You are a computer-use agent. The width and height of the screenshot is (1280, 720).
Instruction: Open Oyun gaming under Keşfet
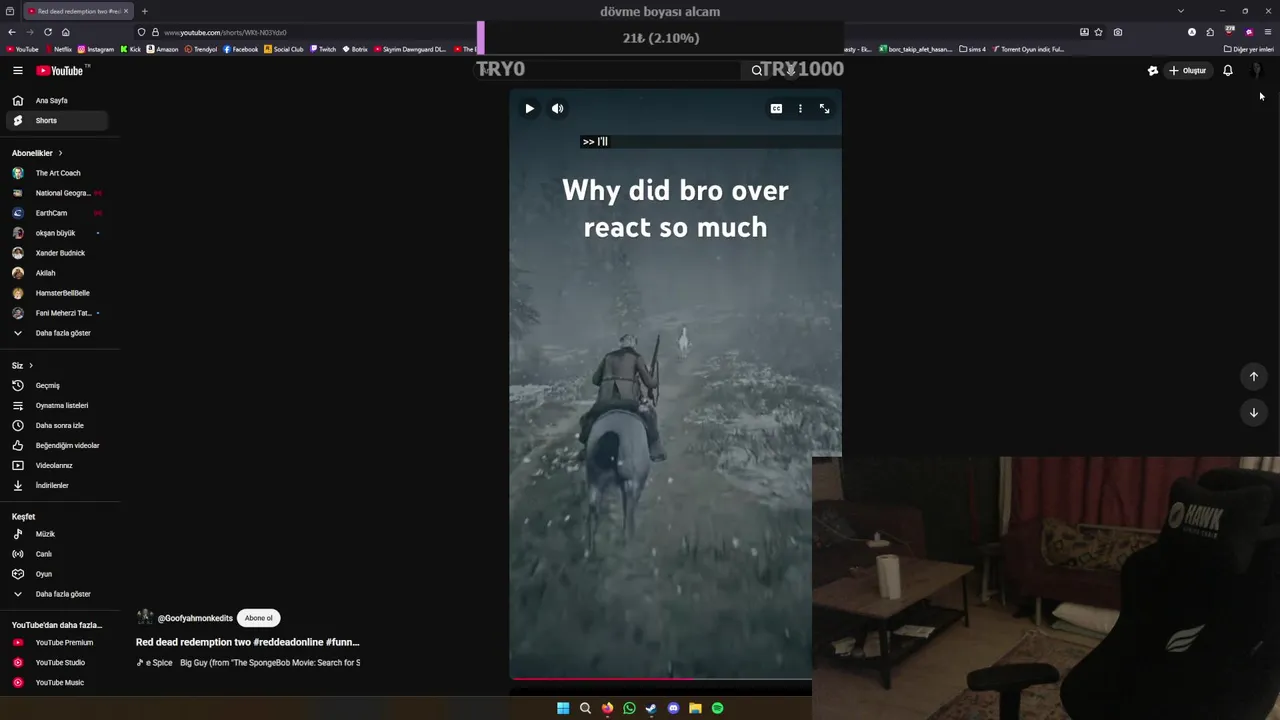tap(57, 574)
